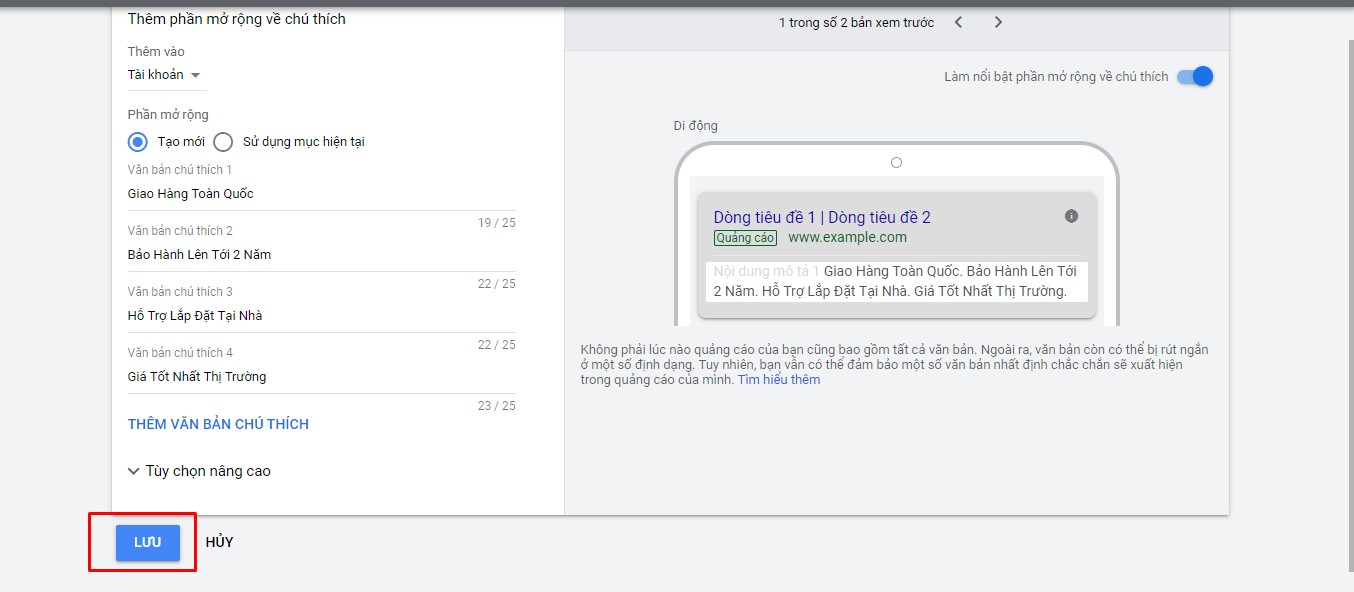The image size is (1354, 592).
Task: Expand the Tùy chọn nâng cao chevron
Action: [134, 471]
